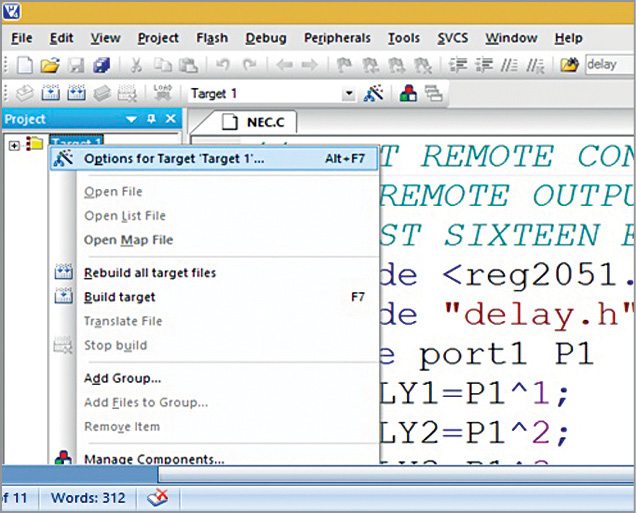Close the Project panel
636x513 pixels.
(170, 119)
